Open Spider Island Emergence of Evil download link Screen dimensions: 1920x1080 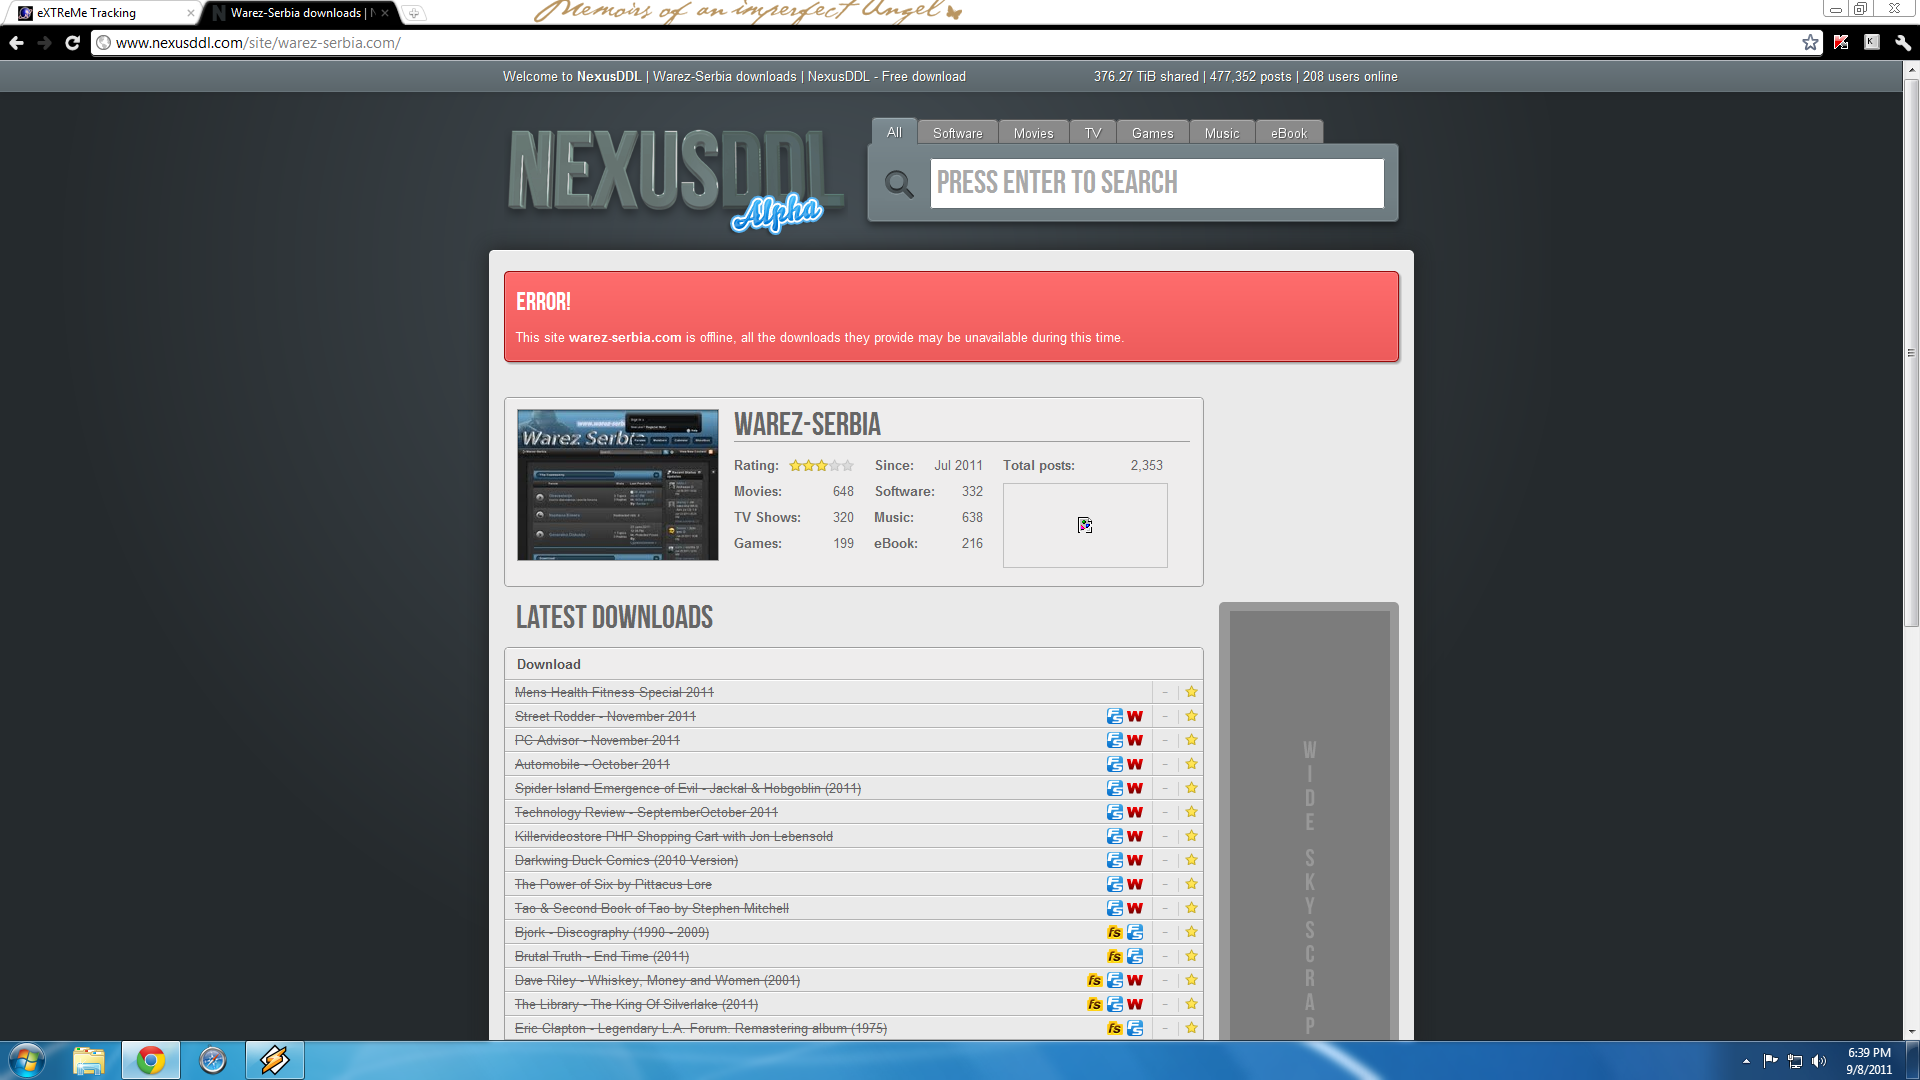click(x=688, y=788)
